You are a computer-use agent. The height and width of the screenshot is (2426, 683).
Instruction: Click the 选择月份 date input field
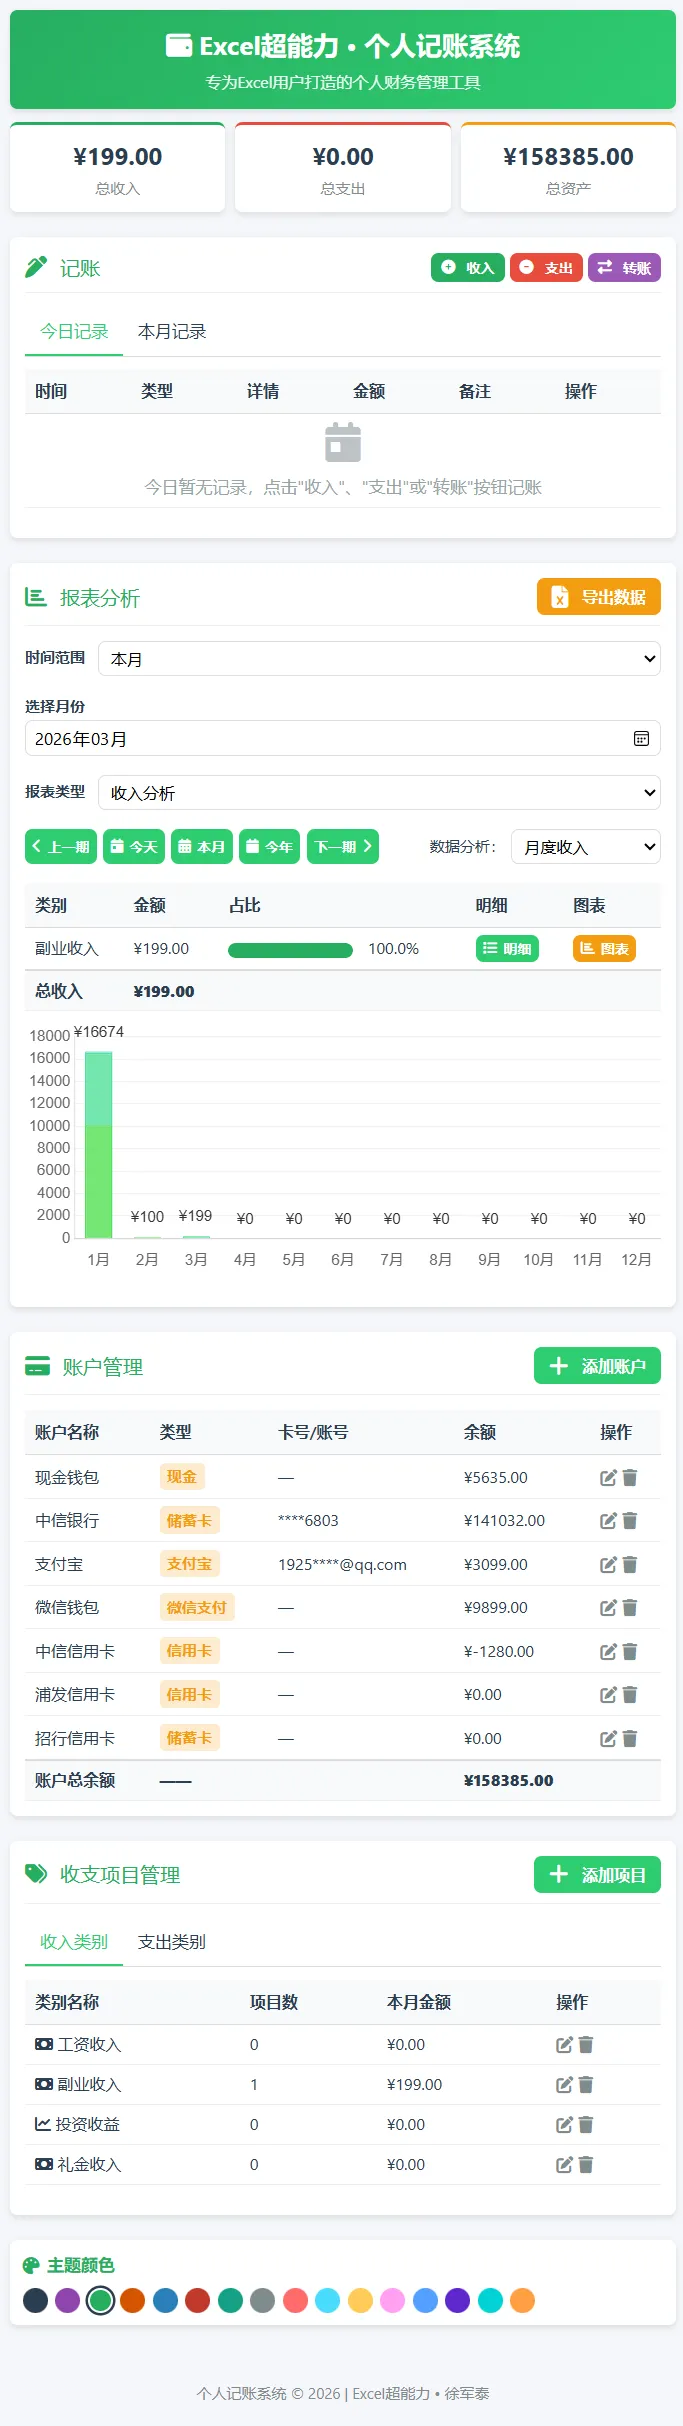tap(320, 739)
